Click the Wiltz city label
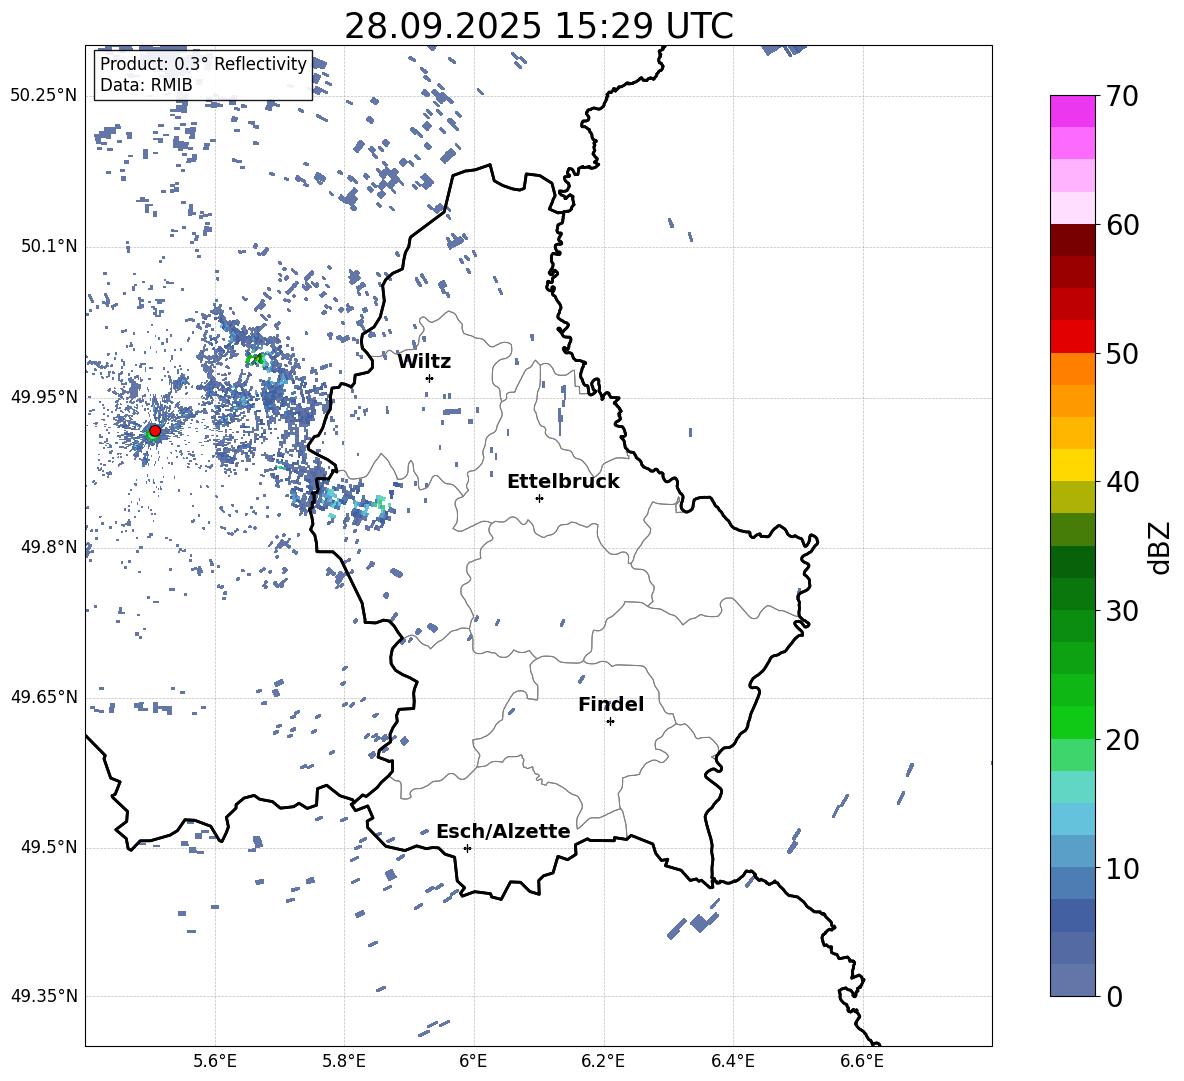 [424, 362]
